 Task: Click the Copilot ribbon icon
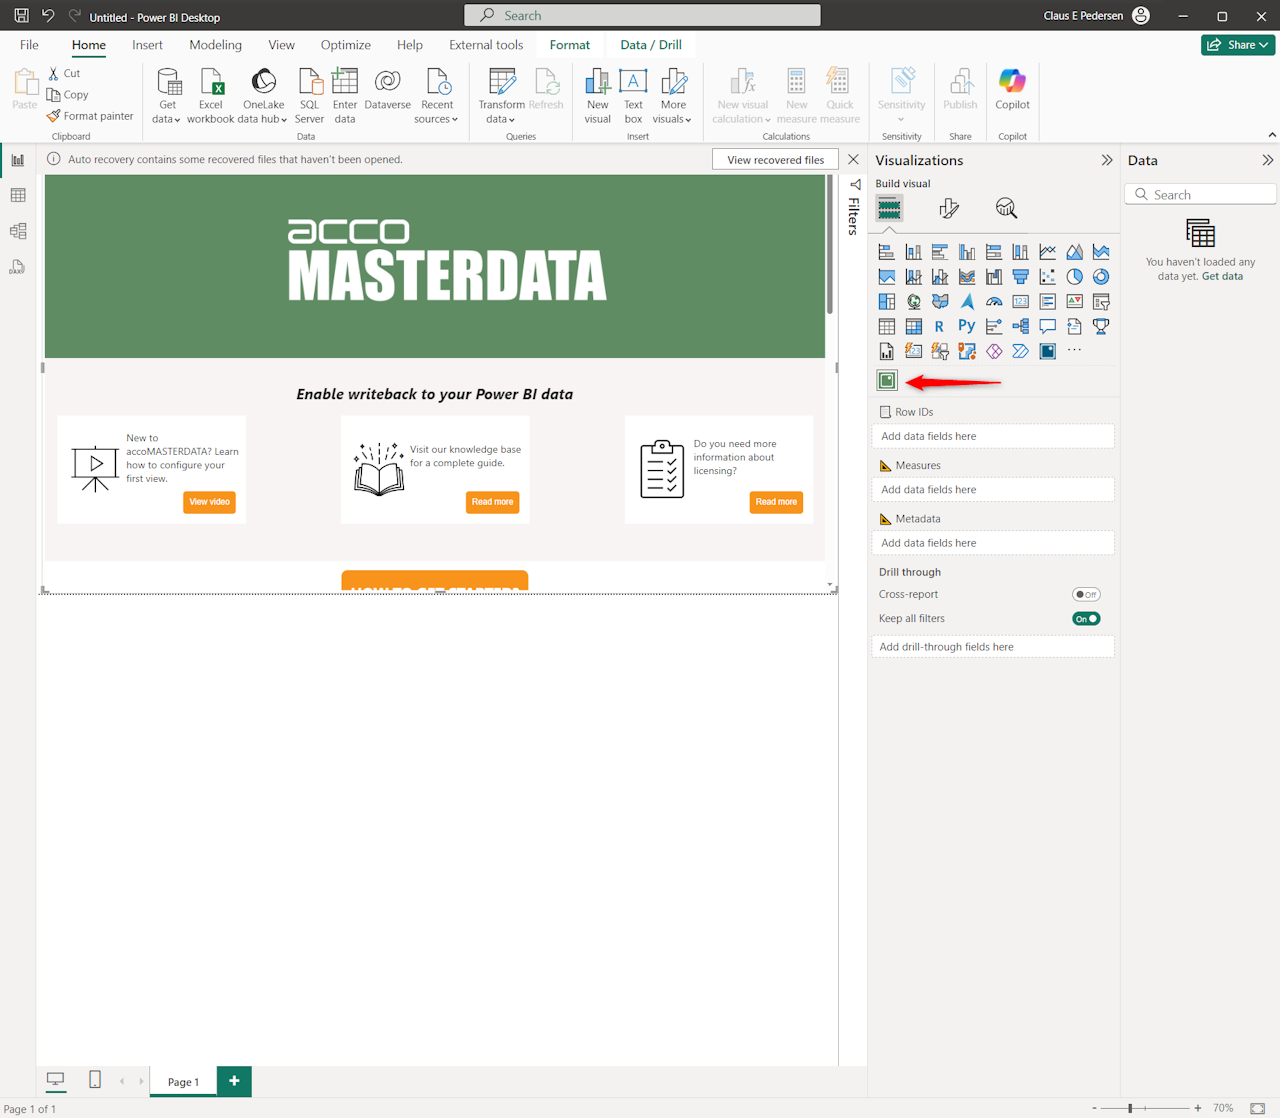[1012, 90]
